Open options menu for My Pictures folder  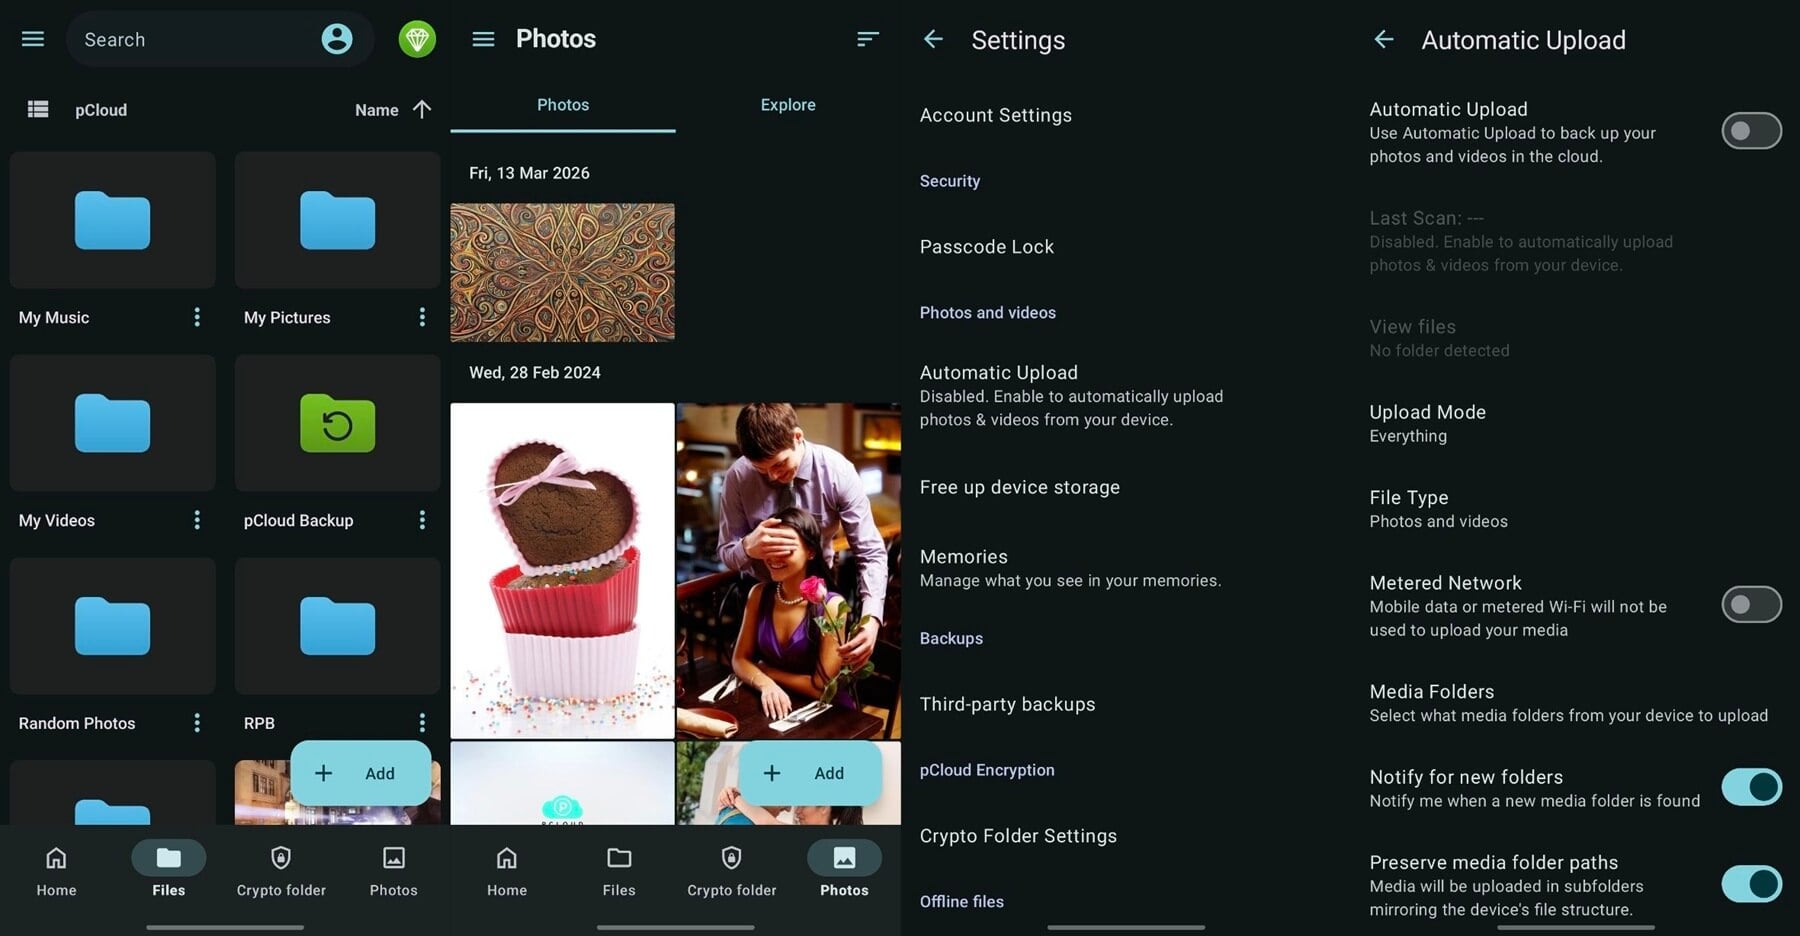pyautogui.click(x=422, y=317)
